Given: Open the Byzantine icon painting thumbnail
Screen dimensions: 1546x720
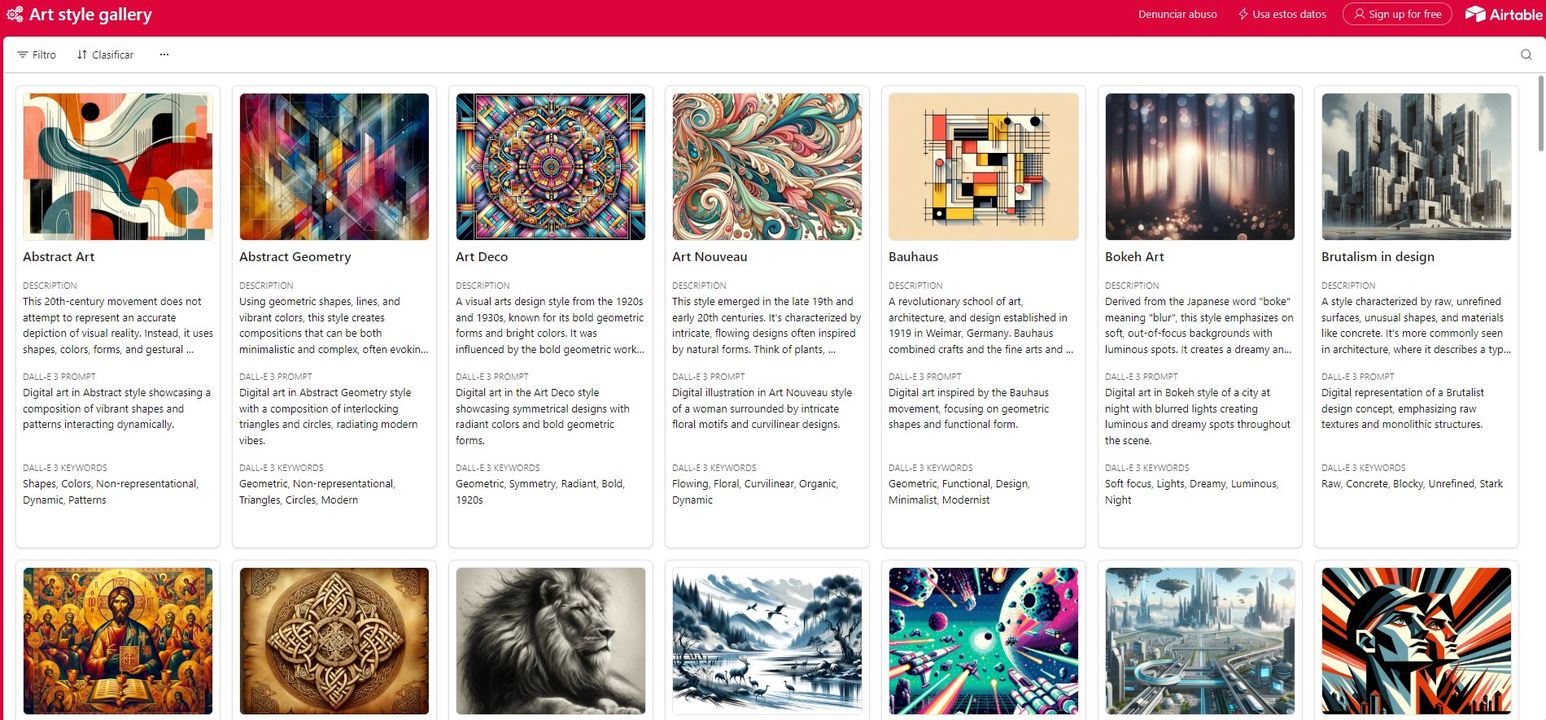Looking at the screenshot, I should coord(118,641).
